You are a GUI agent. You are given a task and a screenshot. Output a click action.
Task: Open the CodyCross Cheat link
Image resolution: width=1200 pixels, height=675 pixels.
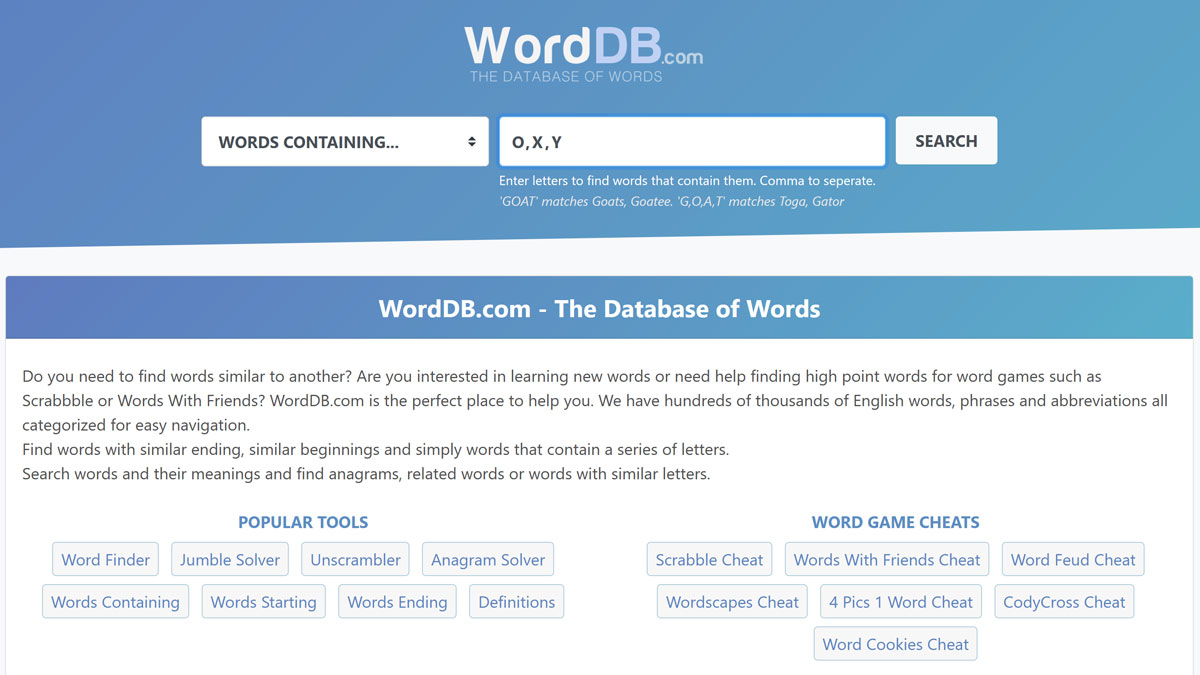tap(1064, 602)
